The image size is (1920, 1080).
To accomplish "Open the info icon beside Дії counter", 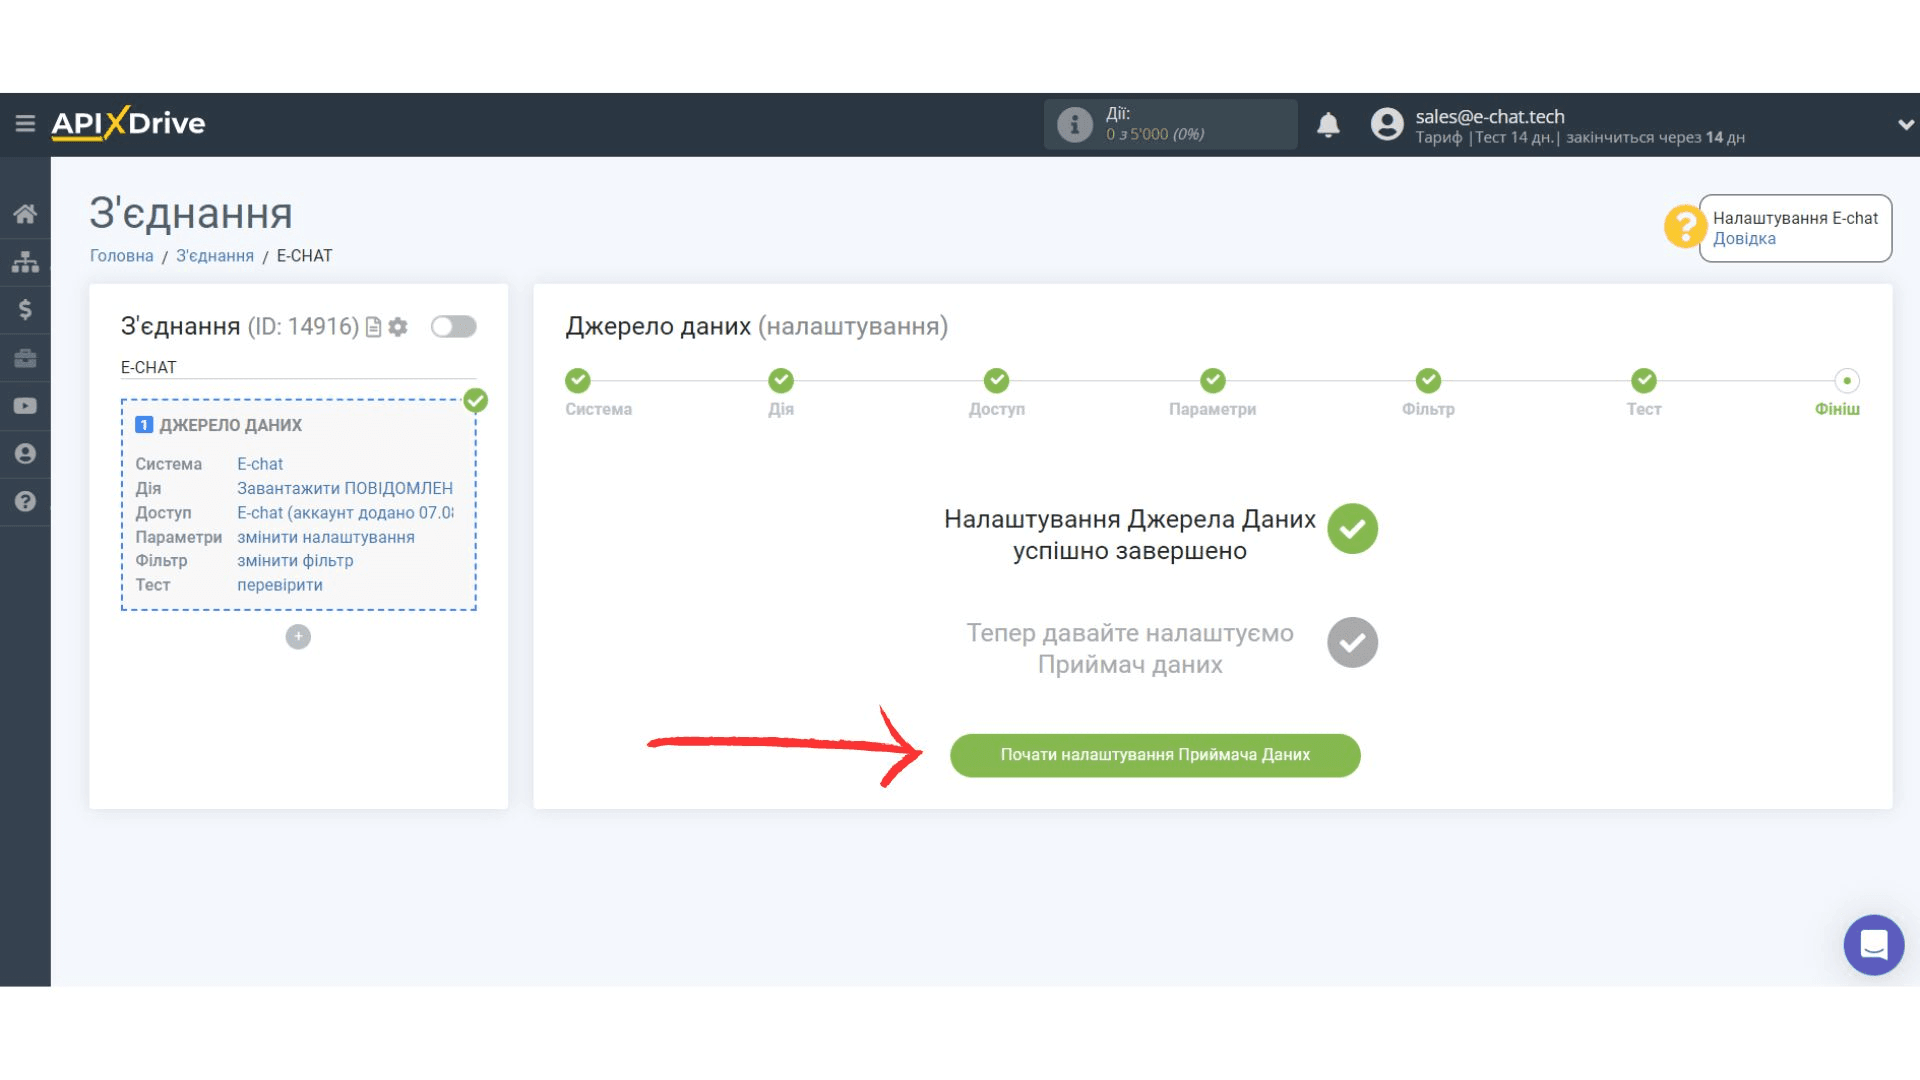I will click(x=1075, y=124).
